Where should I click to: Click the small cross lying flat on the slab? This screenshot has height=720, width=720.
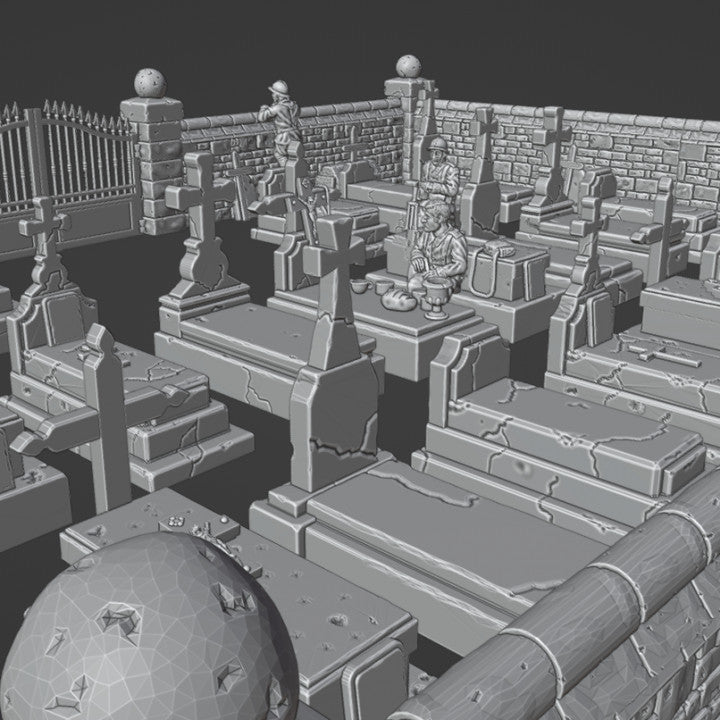tap(662, 356)
